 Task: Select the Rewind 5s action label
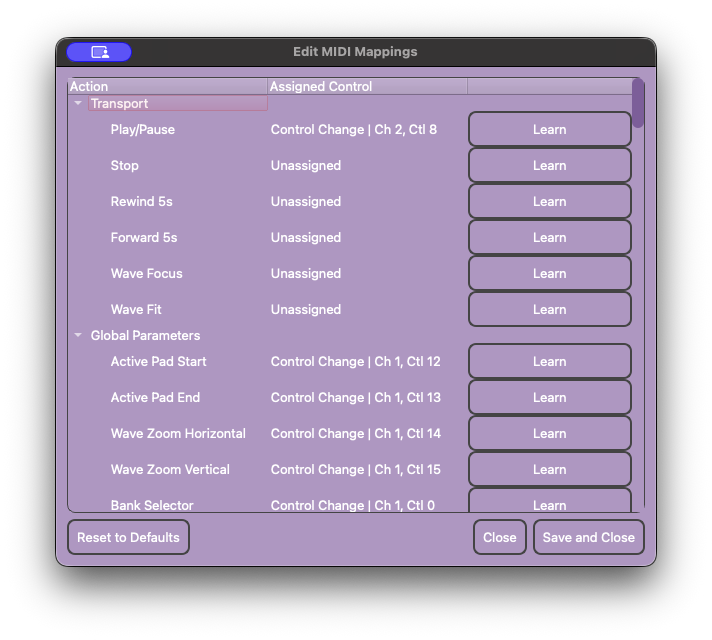142,201
